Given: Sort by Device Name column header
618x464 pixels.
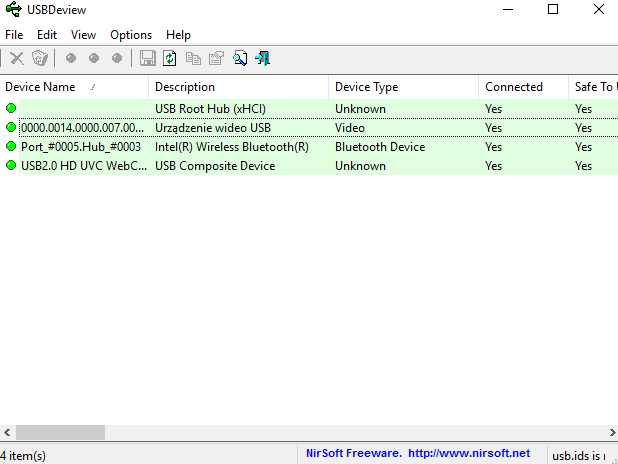Looking at the screenshot, I should tap(74, 87).
